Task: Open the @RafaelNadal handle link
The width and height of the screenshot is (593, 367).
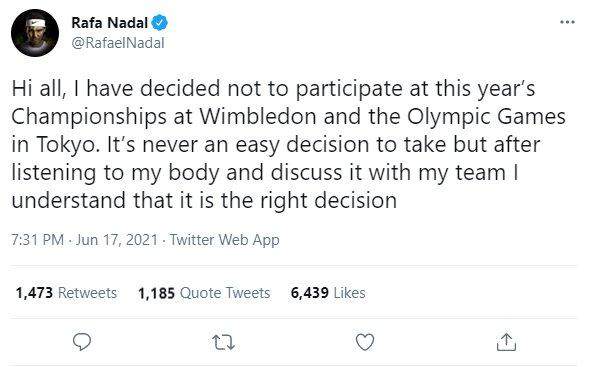Action: pyautogui.click(x=118, y=43)
